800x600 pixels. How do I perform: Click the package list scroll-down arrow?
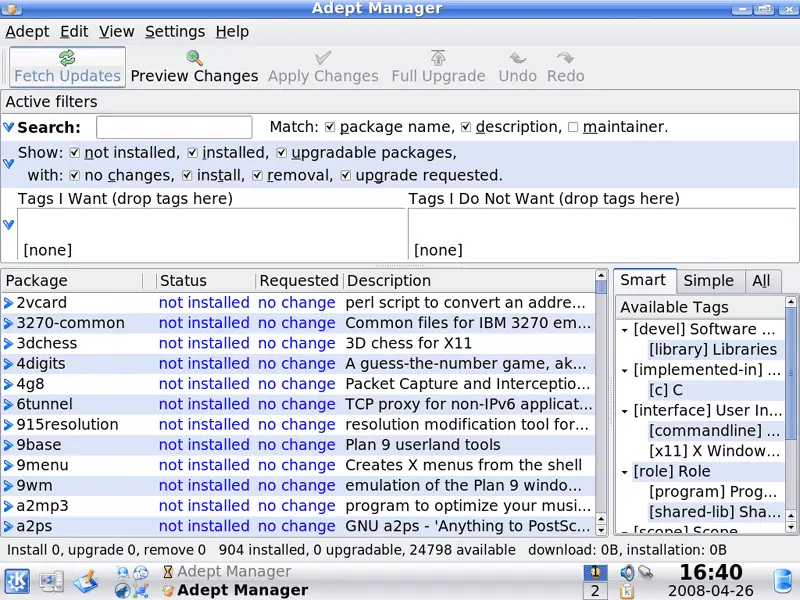601,530
